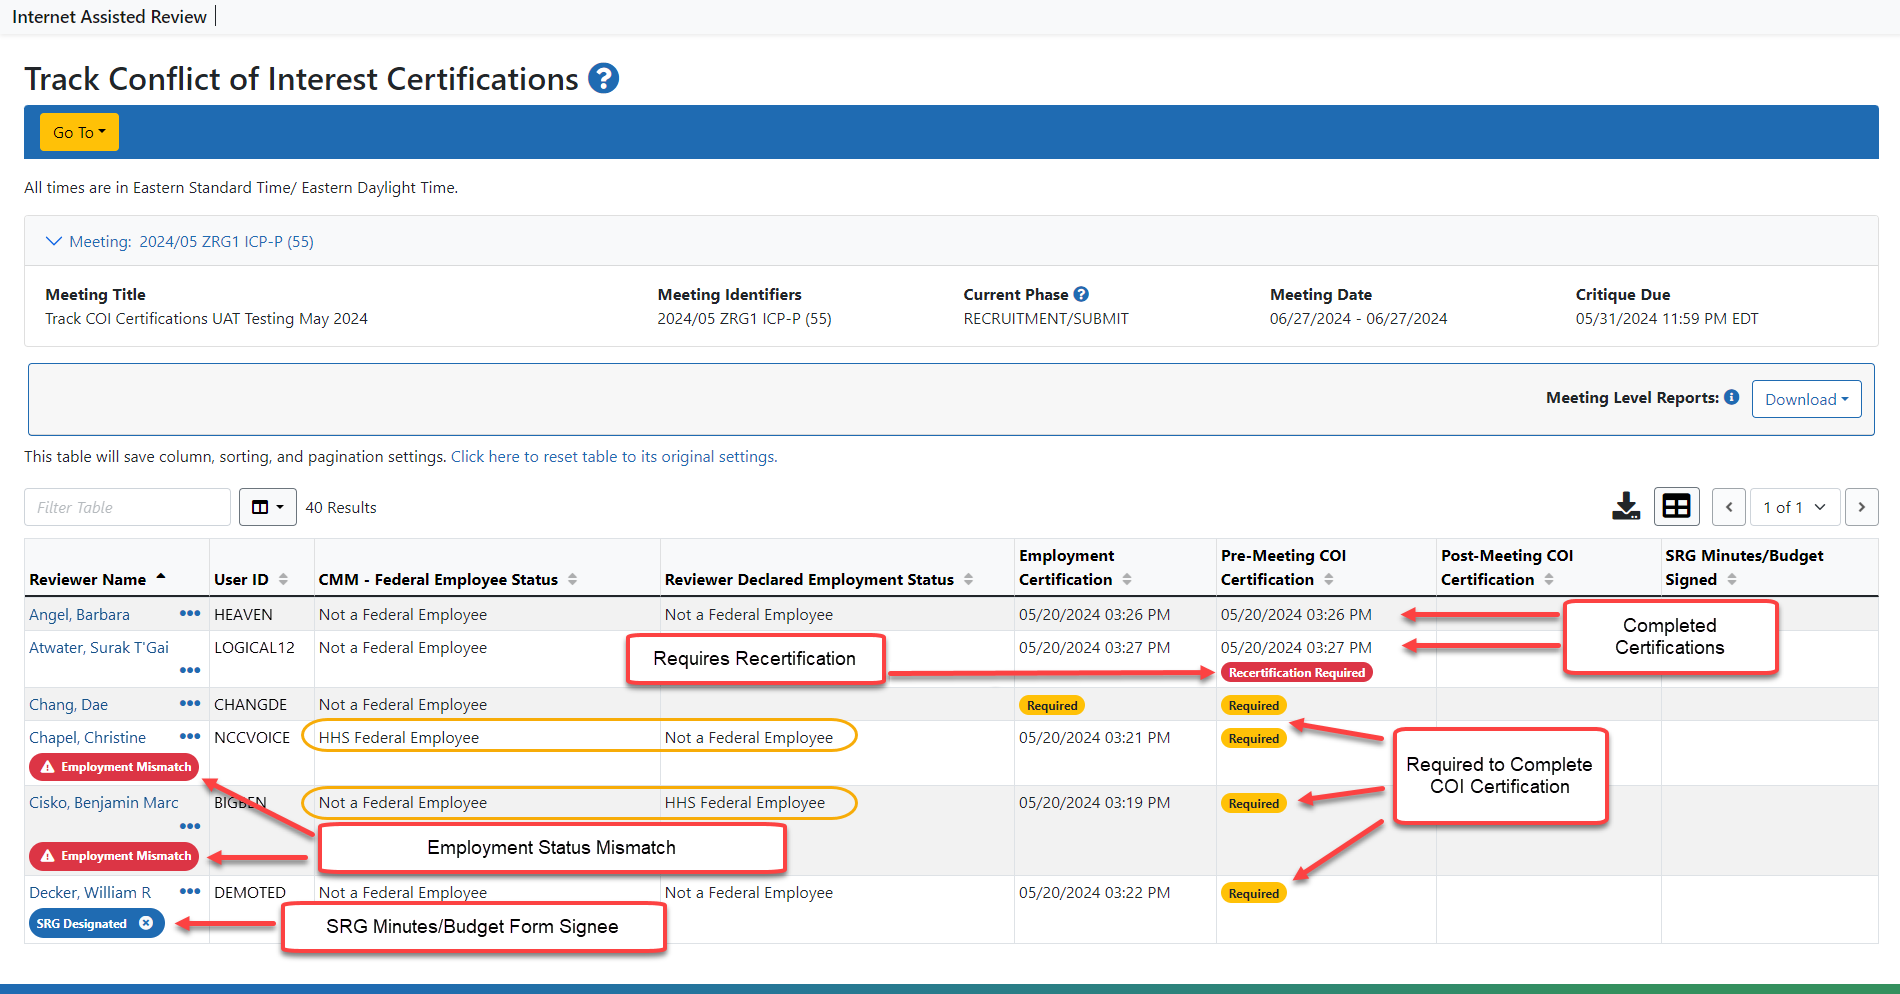Open the Go To dropdown

coord(79,132)
